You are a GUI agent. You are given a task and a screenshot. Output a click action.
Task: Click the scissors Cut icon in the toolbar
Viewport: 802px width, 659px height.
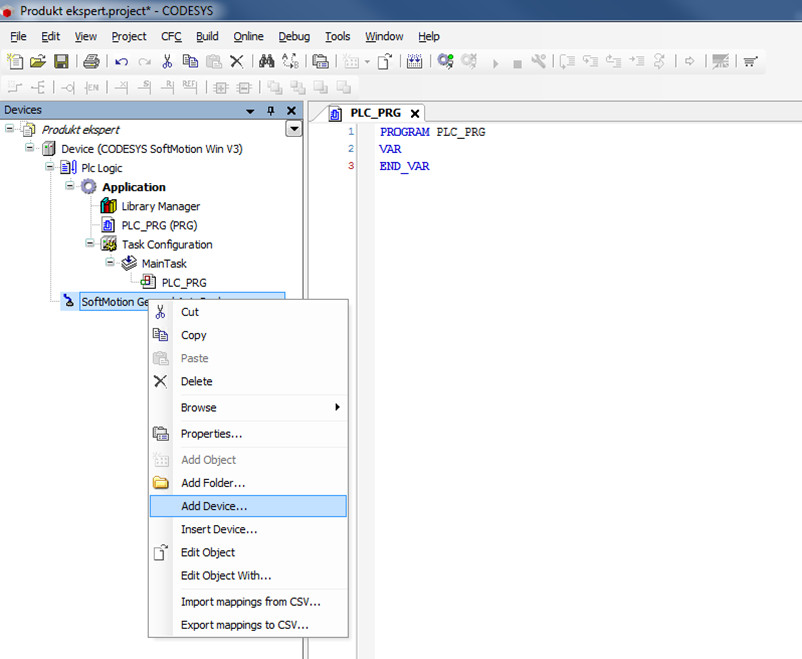pos(167,61)
